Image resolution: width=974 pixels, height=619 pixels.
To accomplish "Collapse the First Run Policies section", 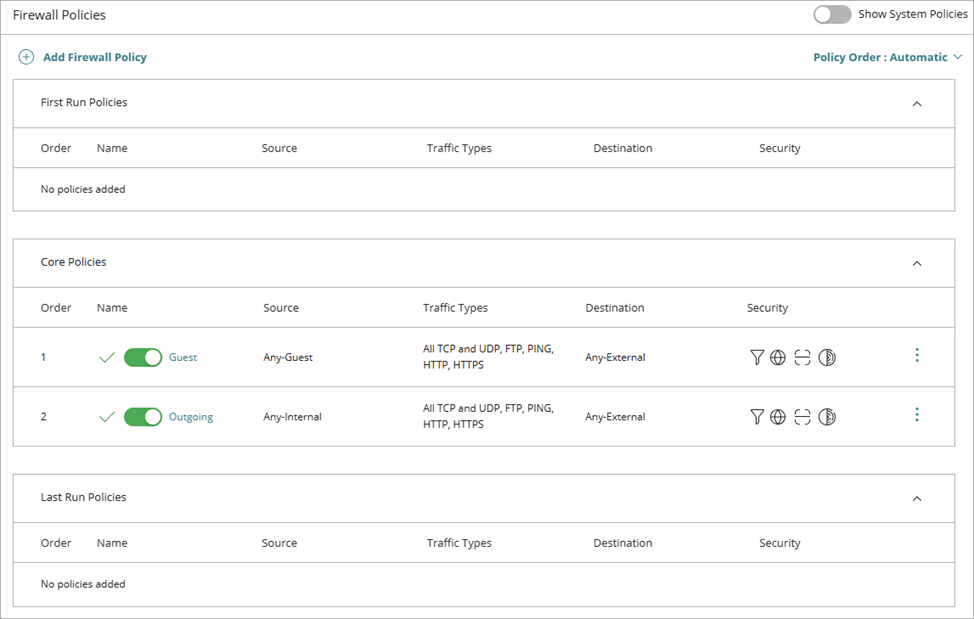I will coord(917,103).
